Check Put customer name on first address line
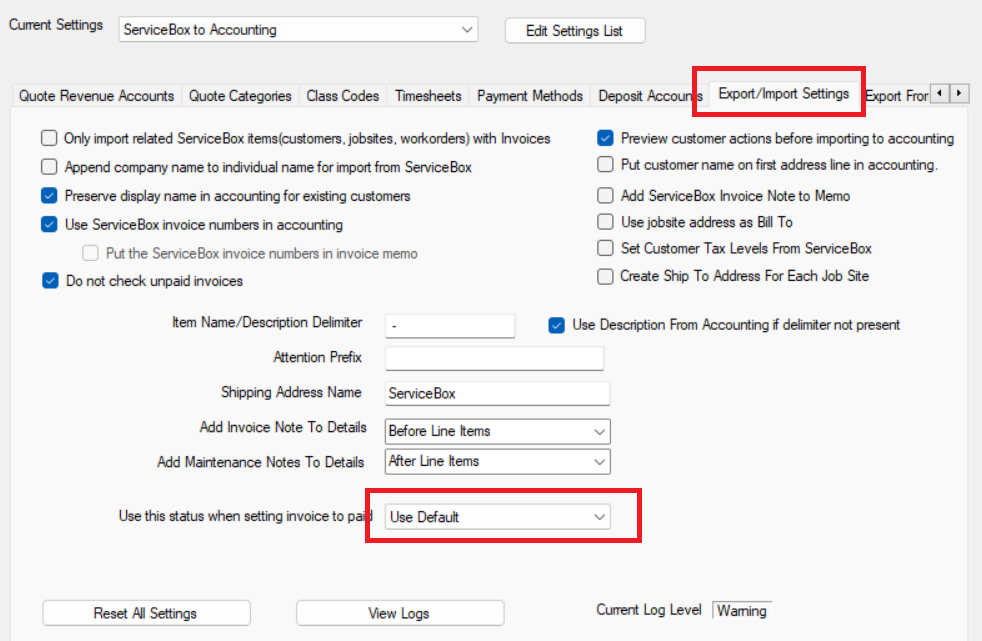The image size is (982, 641). point(605,164)
